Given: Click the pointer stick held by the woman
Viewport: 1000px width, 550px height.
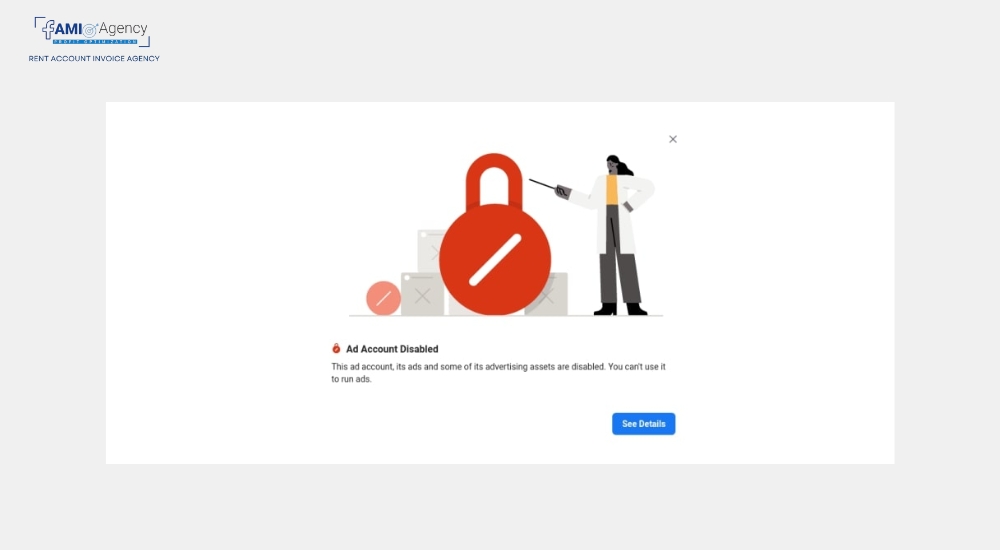Looking at the screenshot, I should [x=543, y=184].
